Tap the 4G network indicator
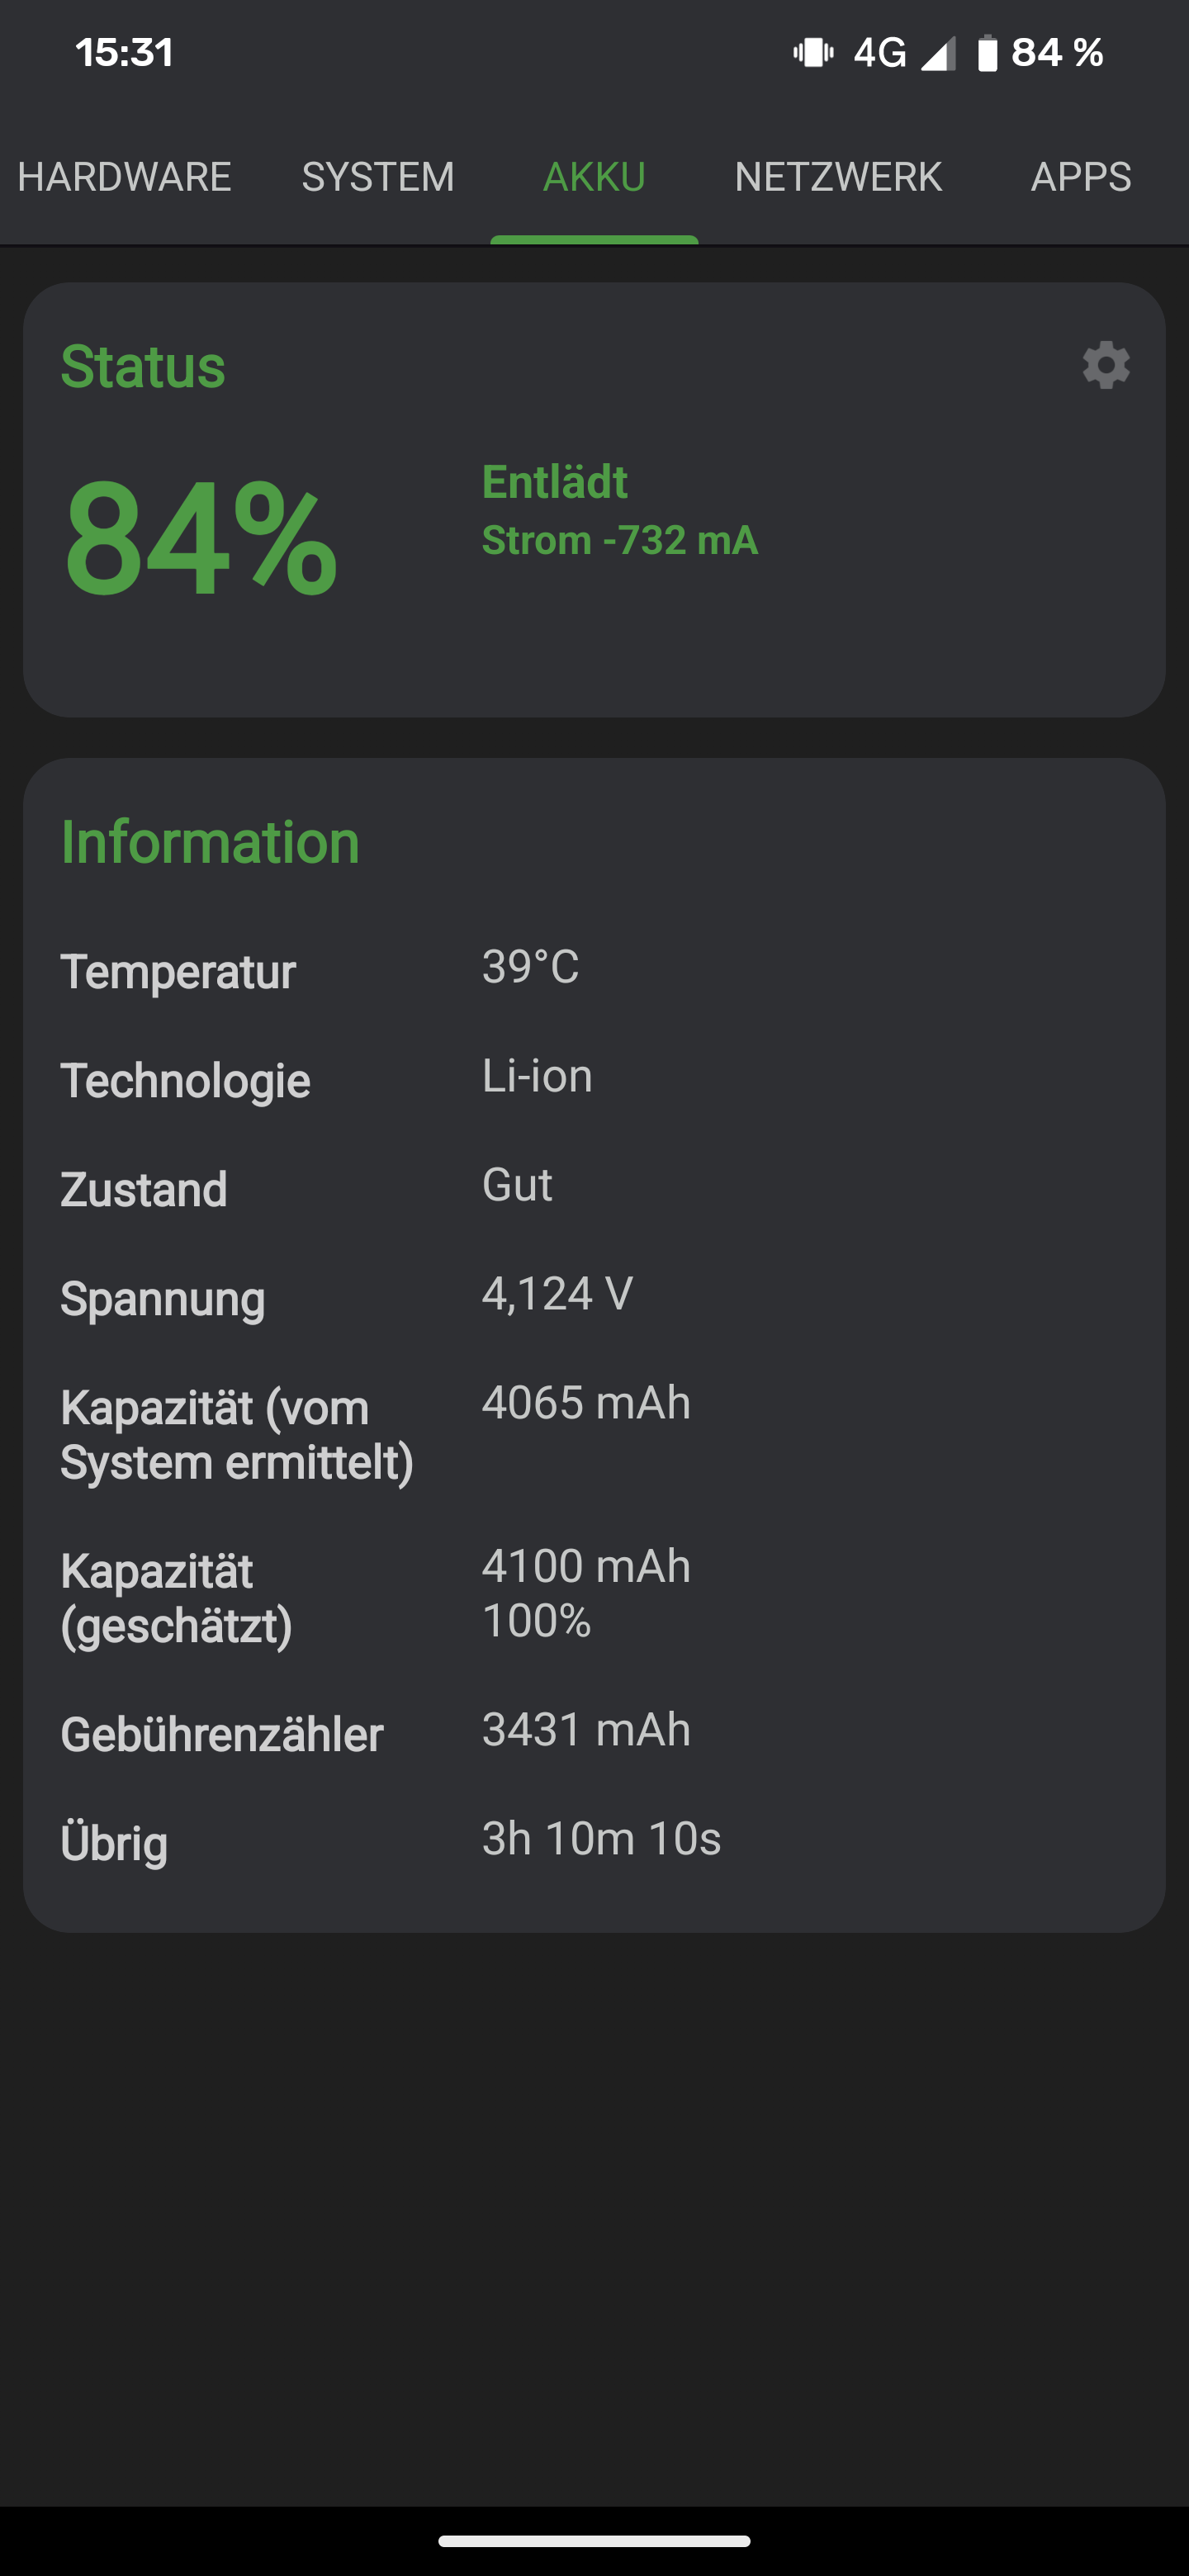Image resolution: width=1189 pixels, height=2576 pixels. (x=879, y=52)
